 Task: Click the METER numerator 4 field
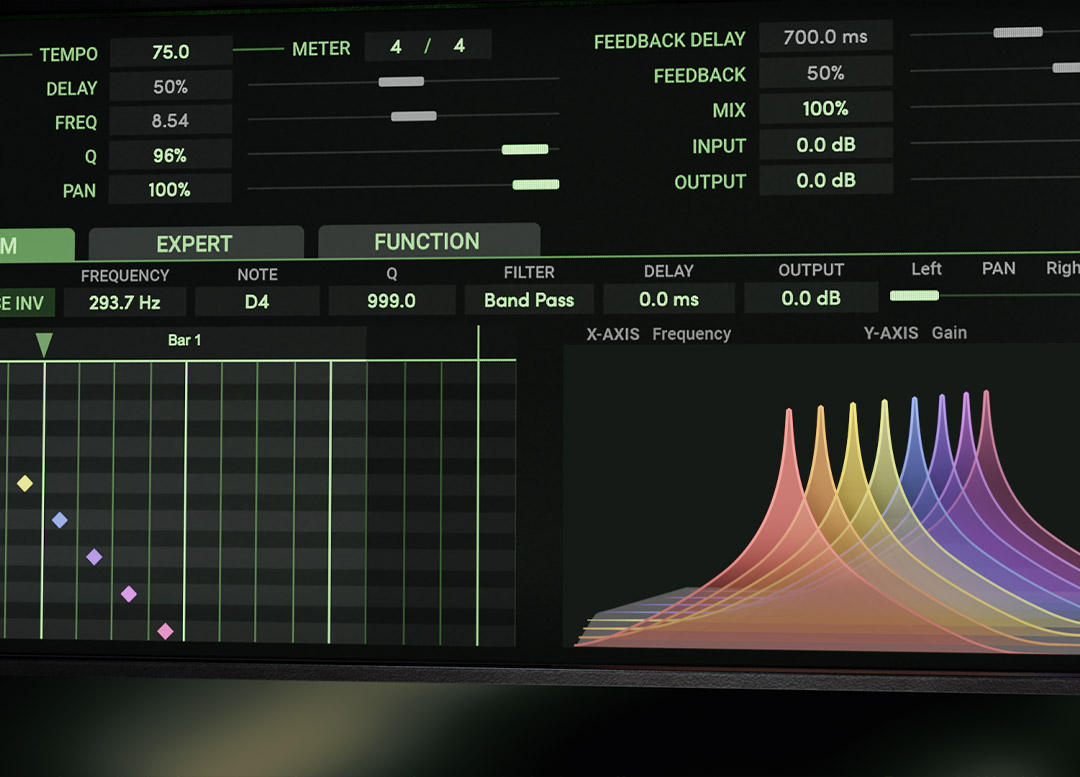tap(396, 46)
